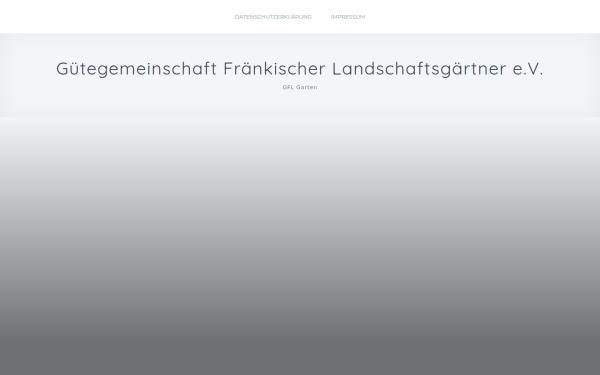Open the Datenschutzerklärung menu item
Viewport: 600px width, 375px height.
(x=273, y=17)
